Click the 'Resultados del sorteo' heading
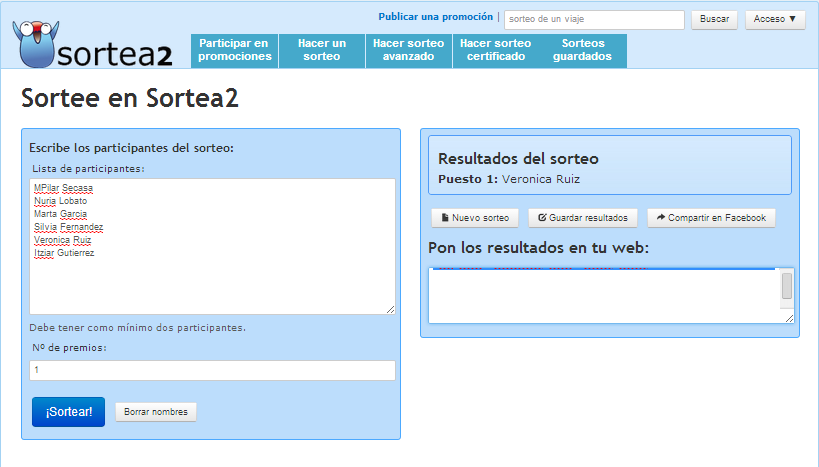Viewport: 819px width, 467px height. pyautogui.click(x=518, y=158)
